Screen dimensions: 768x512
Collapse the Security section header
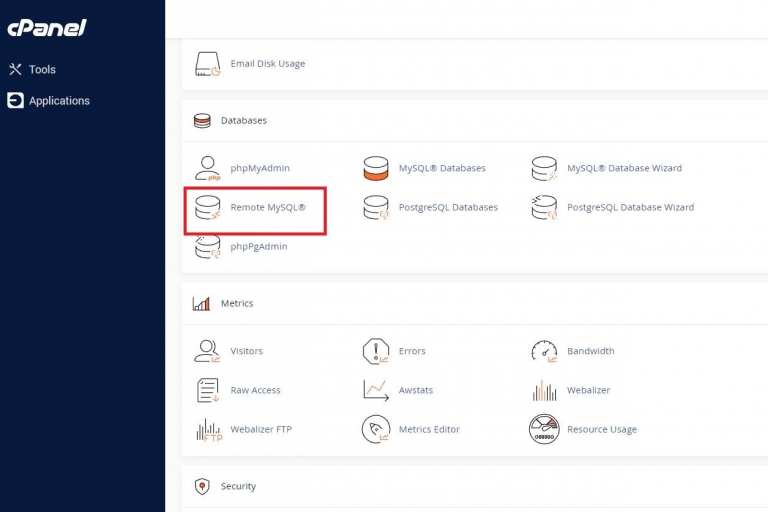(475, 487)
